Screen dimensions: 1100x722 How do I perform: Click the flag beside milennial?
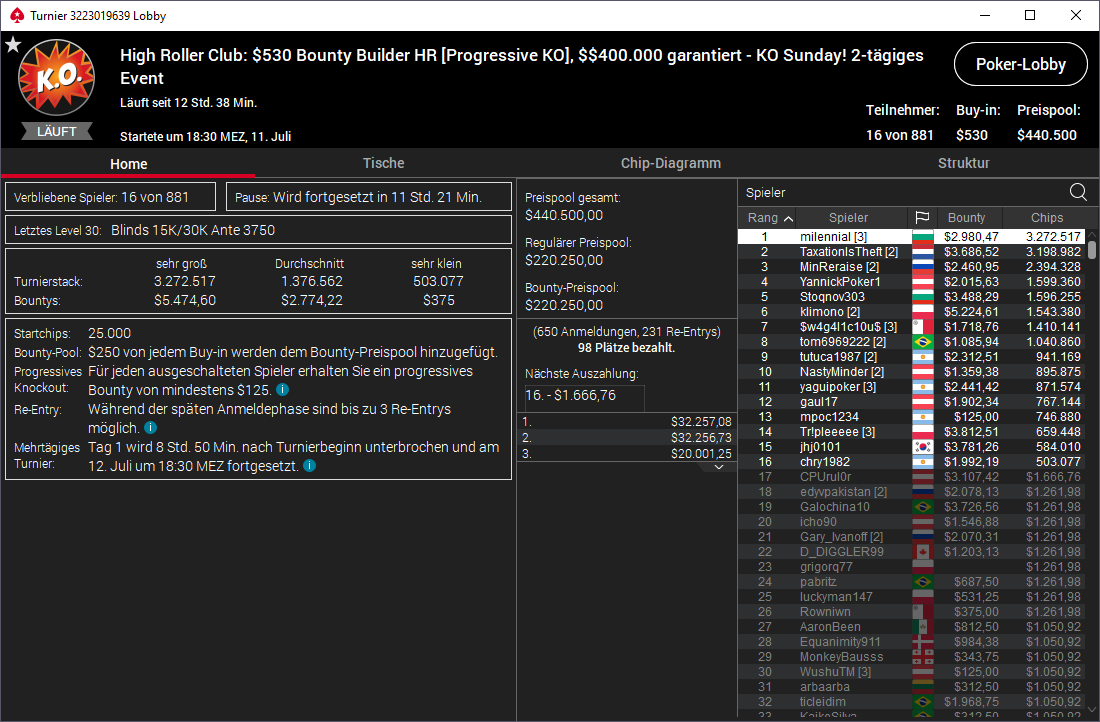(x=923, y=237)
